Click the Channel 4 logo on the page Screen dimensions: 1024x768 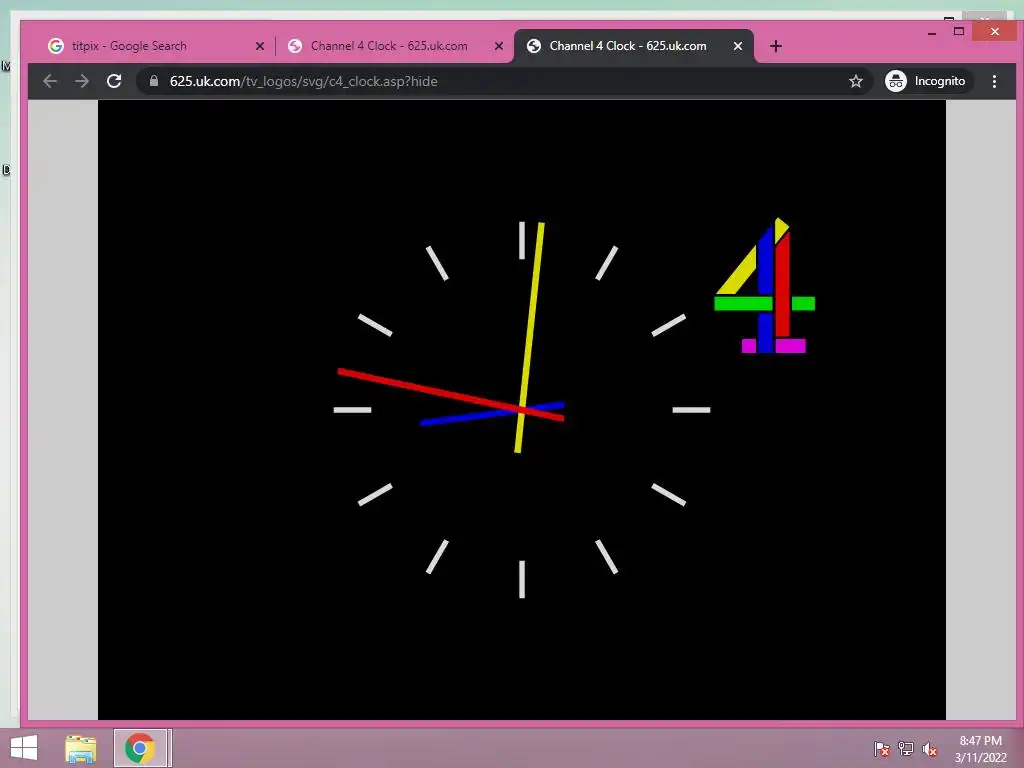tap(765, 285)
